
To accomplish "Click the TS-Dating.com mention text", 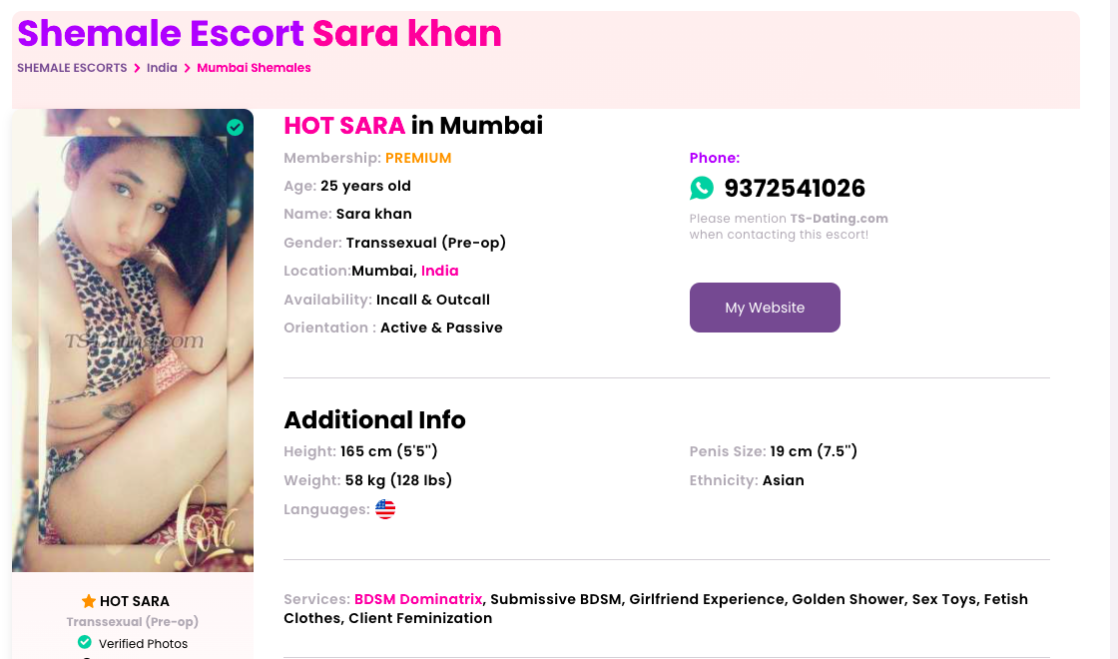I will 839,218.
